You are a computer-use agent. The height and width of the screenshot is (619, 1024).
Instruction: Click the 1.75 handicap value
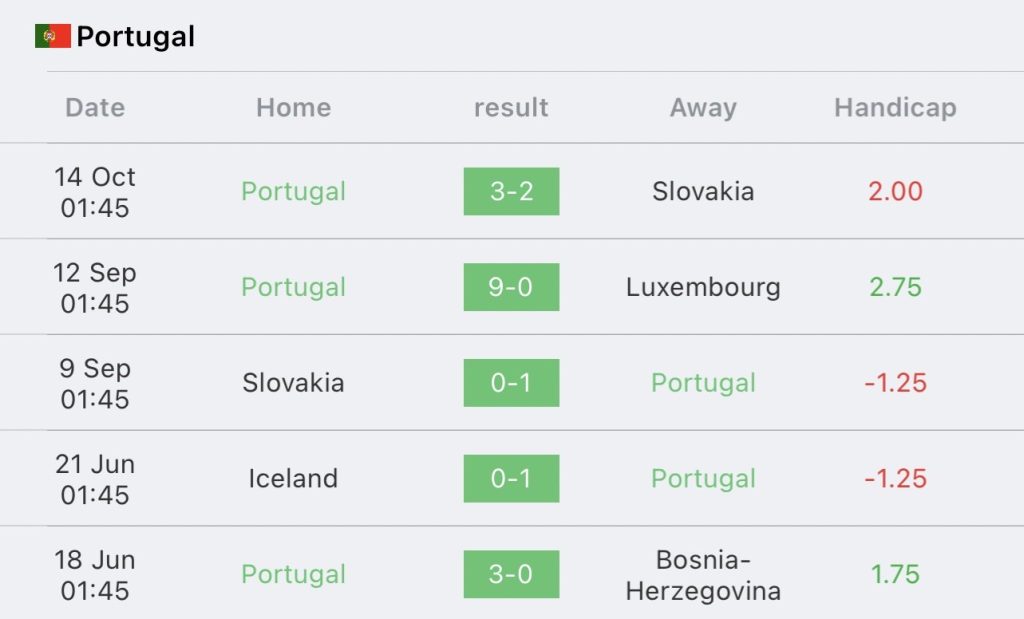click(895, 575)
